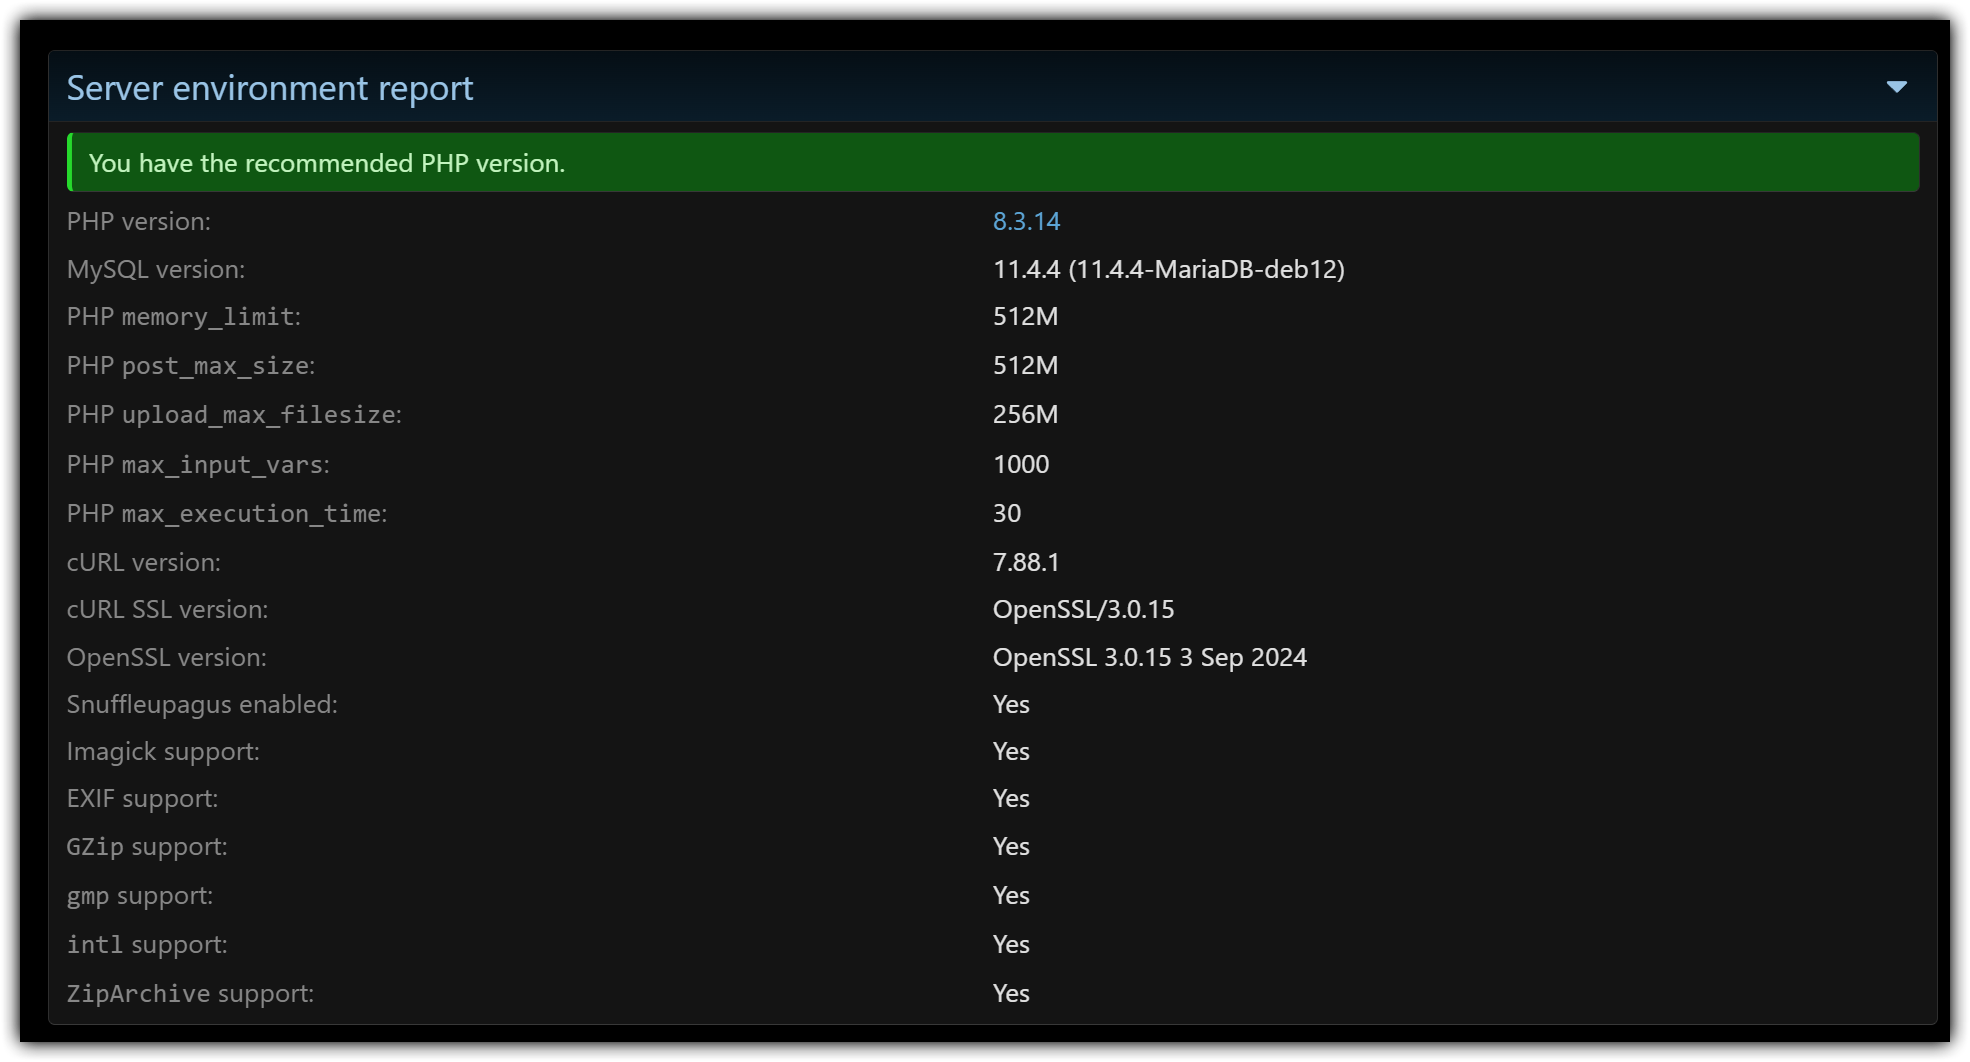Click the MySQL version MariaDB value
The height and width of the screenshot is (1062, 1970).
point(1168,269)
